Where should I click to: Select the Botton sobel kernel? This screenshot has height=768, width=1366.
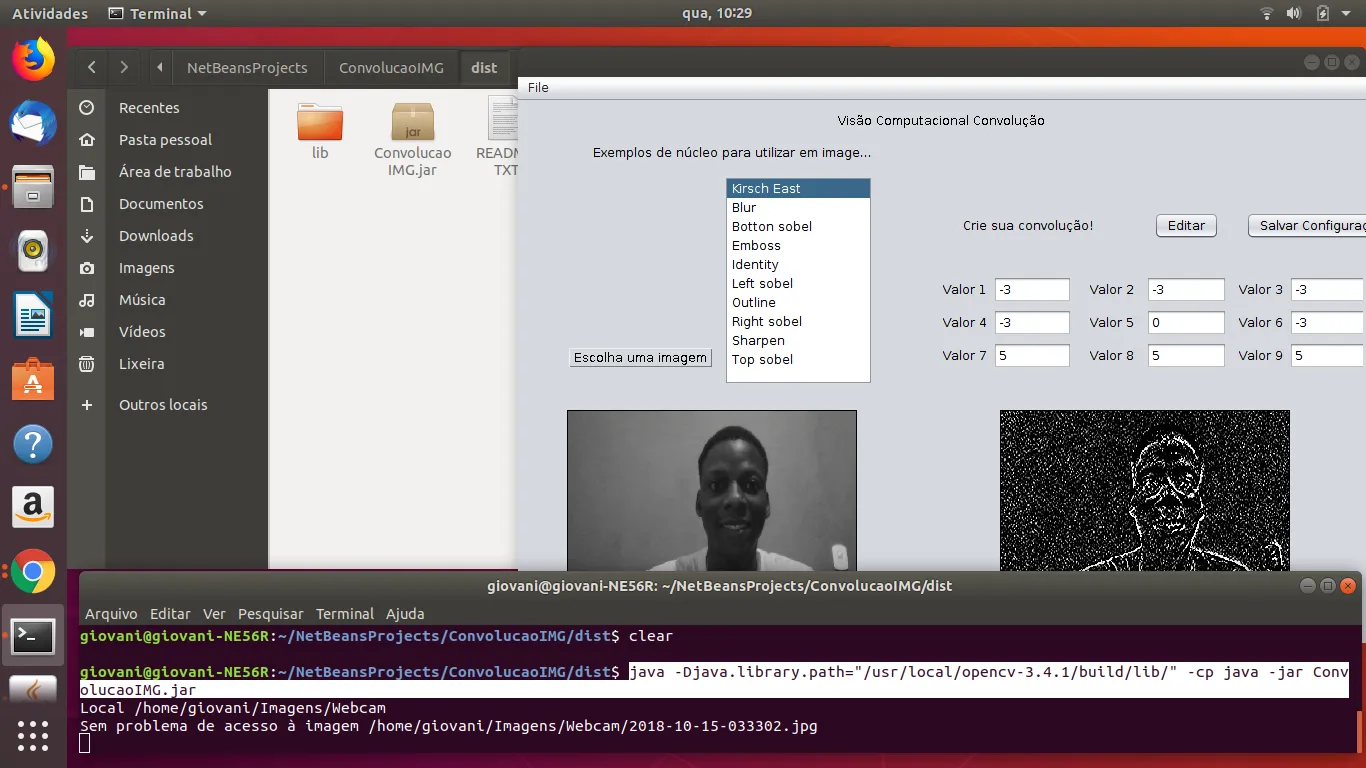(798, 227)
